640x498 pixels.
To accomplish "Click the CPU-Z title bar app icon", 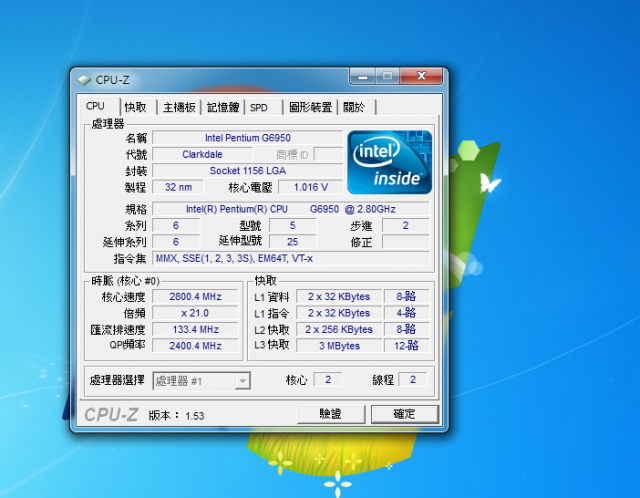I will click(x=84, y=80).
